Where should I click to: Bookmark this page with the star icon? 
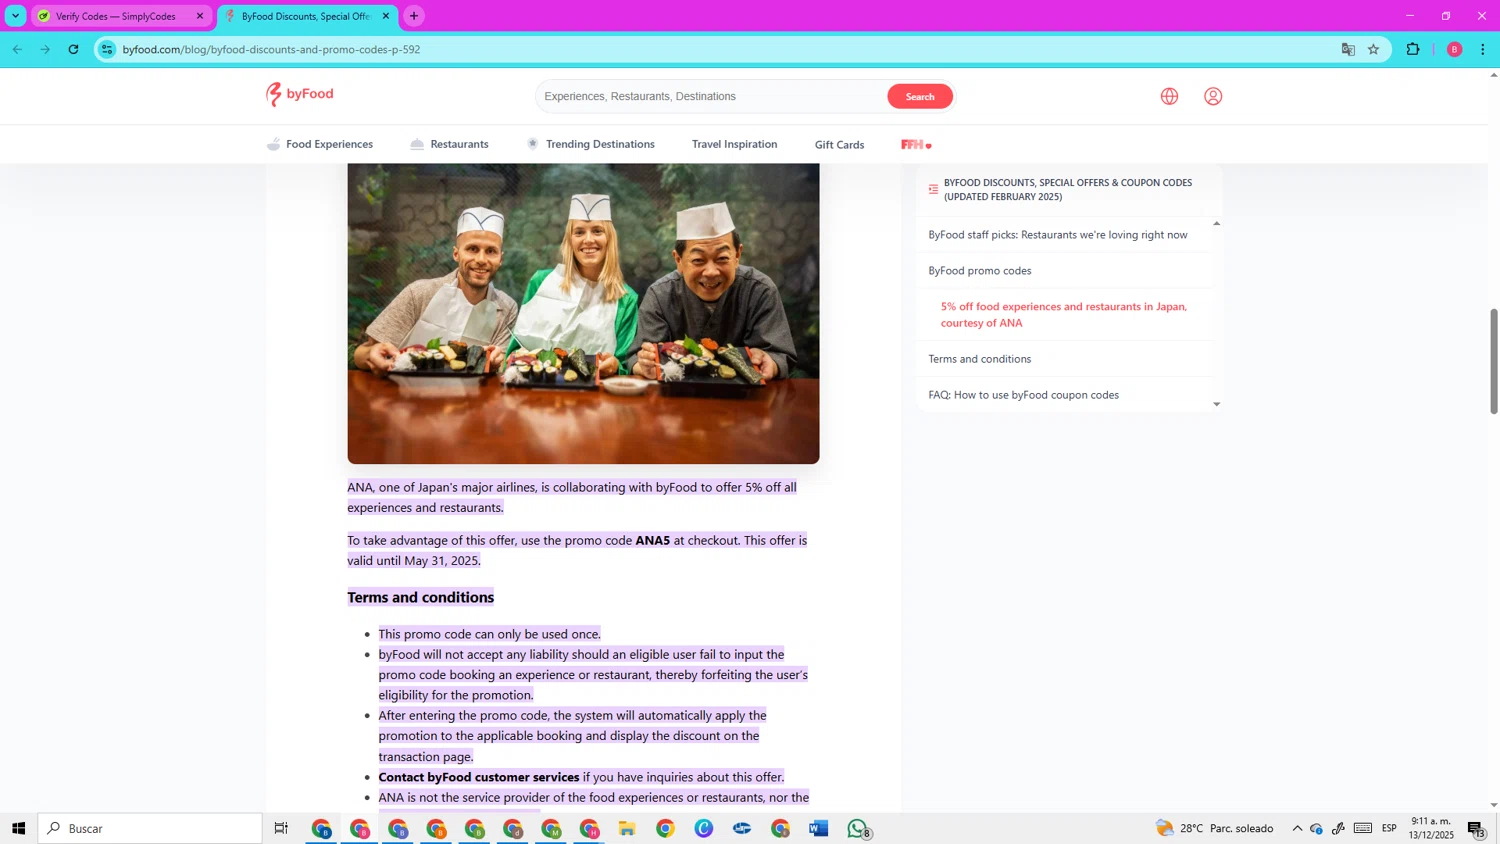tap(1374, 49)
